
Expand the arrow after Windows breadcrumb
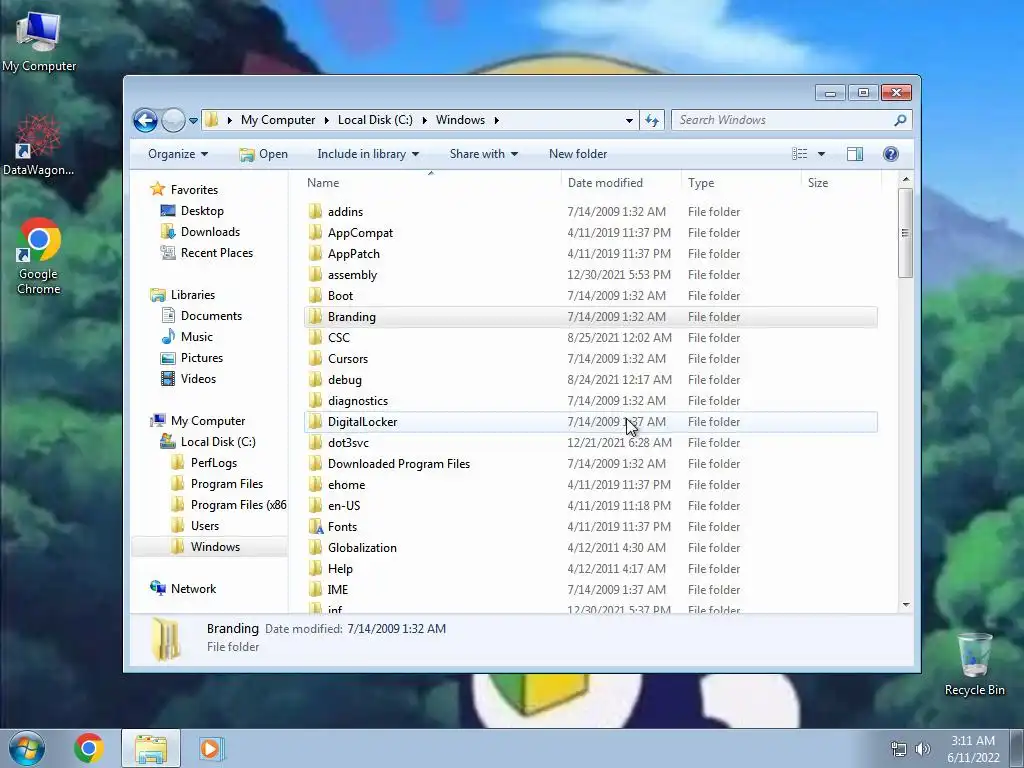[x=497, y=120]
